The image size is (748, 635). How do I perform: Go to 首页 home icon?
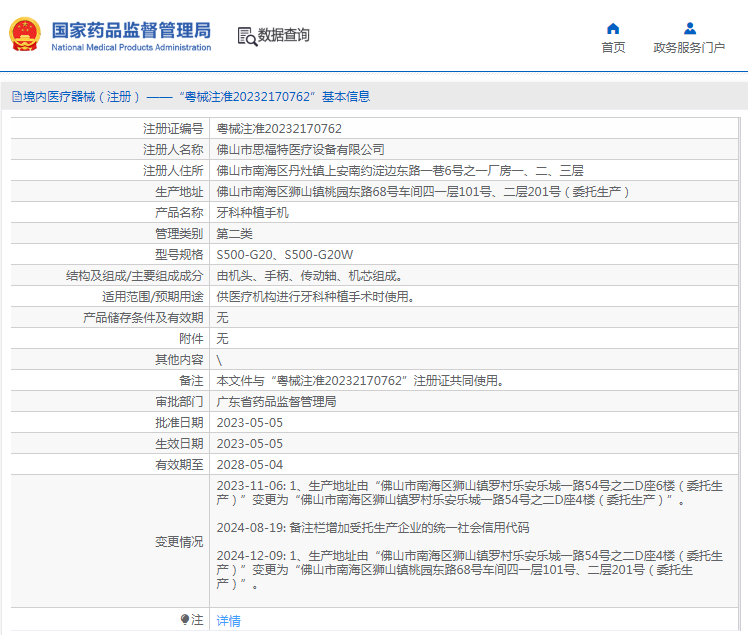(x=613, y=29)
